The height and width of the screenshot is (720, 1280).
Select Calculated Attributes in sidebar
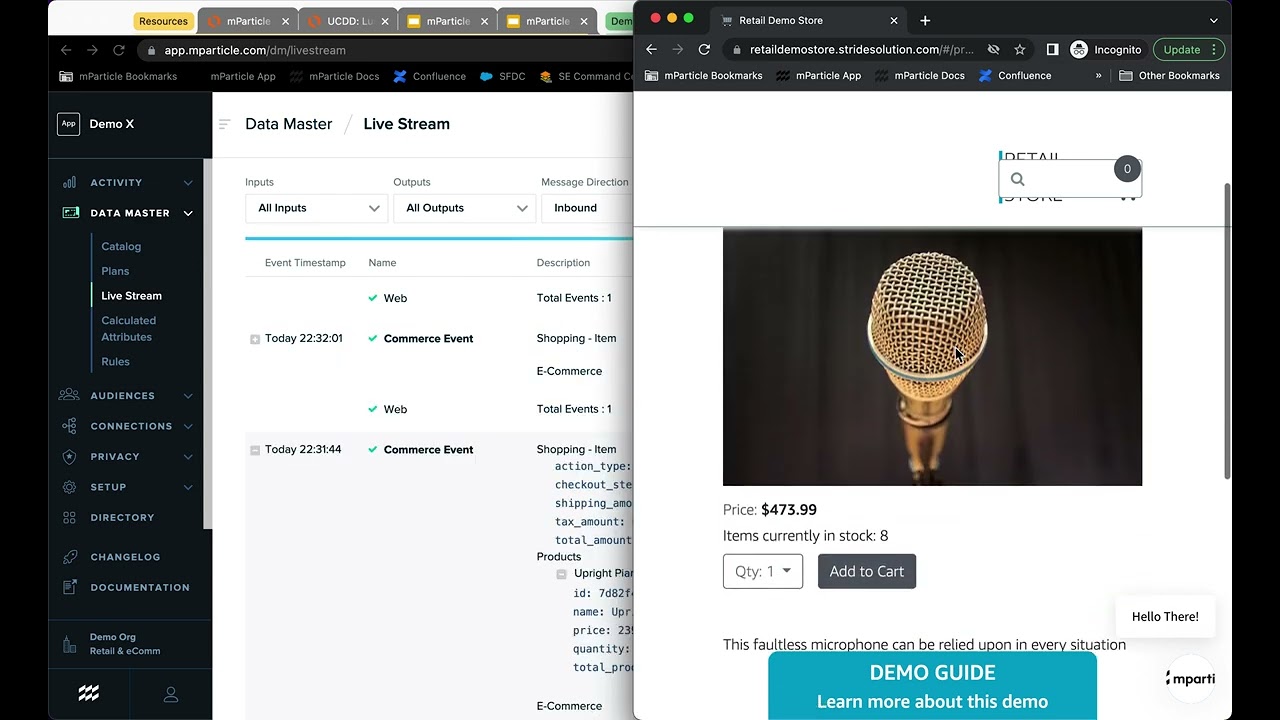coord(128,329)
